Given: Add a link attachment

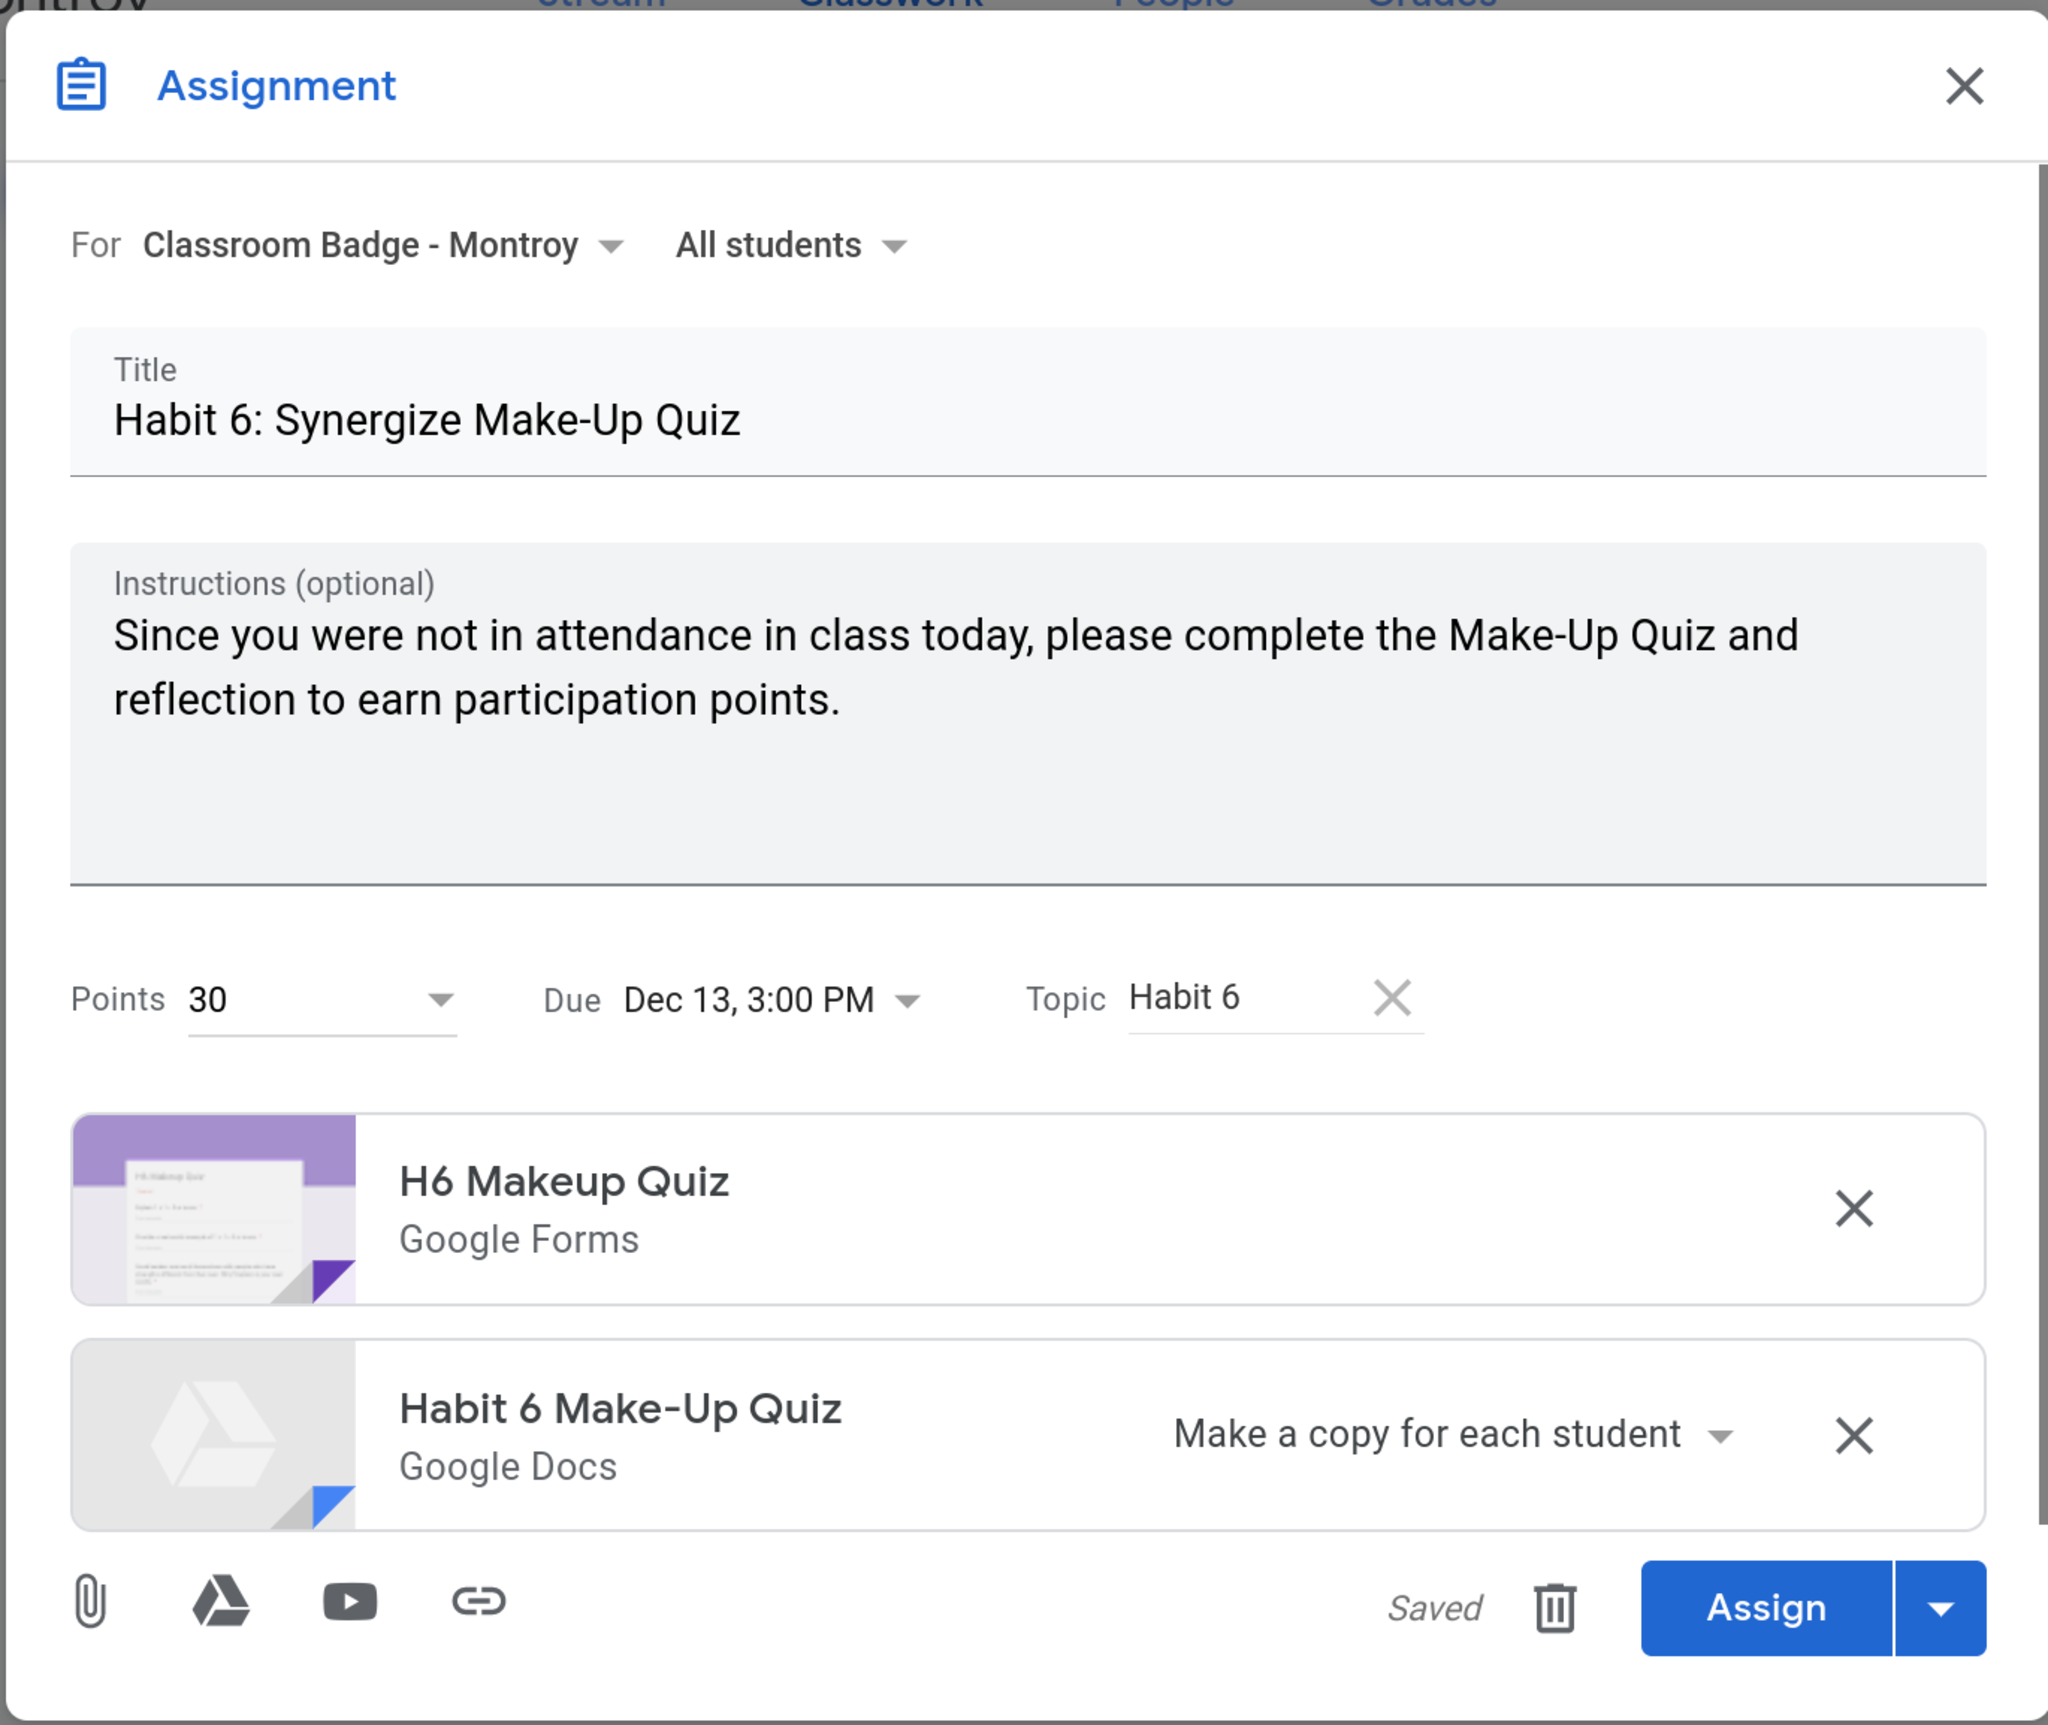Looking at the screenshot, I should pyautogui.click(x=479, y=1601).
